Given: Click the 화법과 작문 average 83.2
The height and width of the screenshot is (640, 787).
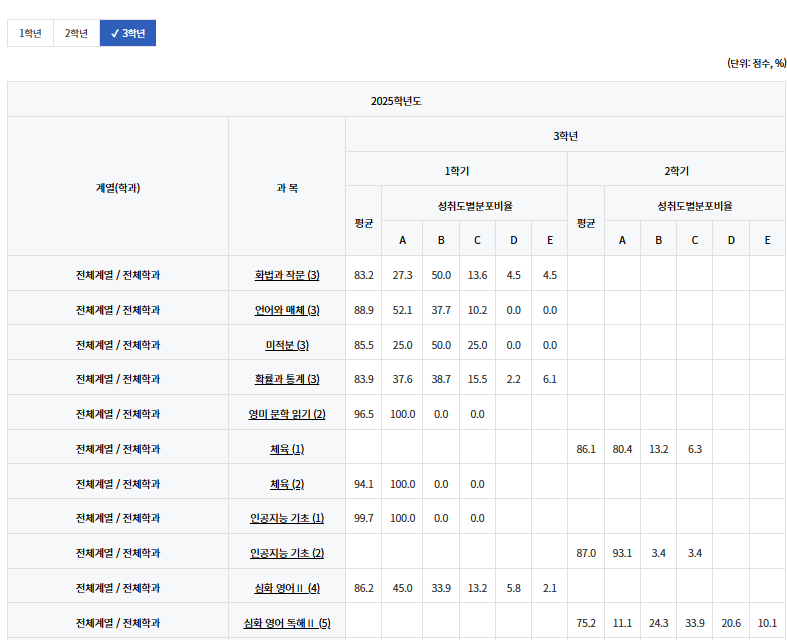Looking at the screenshot, I should point(363,276).
